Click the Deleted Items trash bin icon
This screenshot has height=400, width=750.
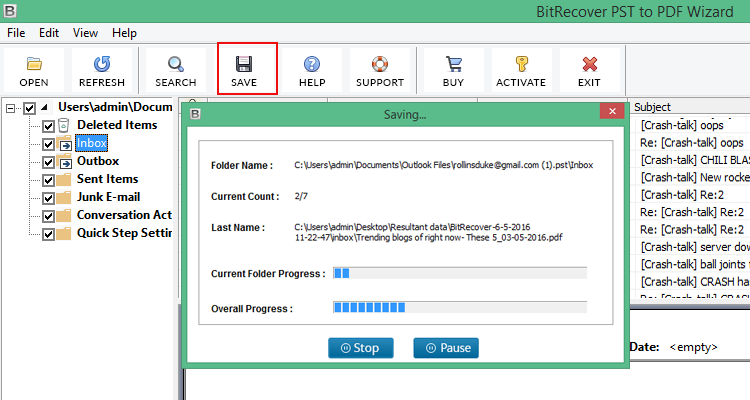(x=63, y=125)
